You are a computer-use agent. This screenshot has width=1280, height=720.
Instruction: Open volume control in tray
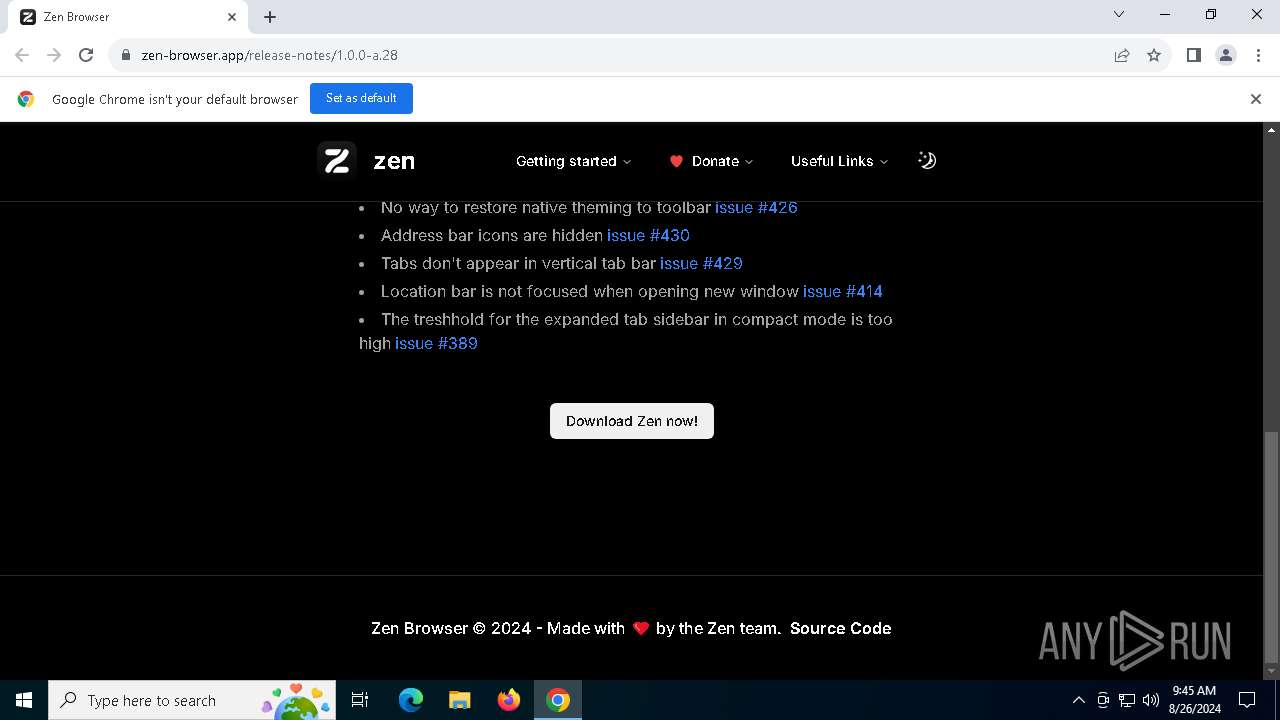click(1151, 700)
